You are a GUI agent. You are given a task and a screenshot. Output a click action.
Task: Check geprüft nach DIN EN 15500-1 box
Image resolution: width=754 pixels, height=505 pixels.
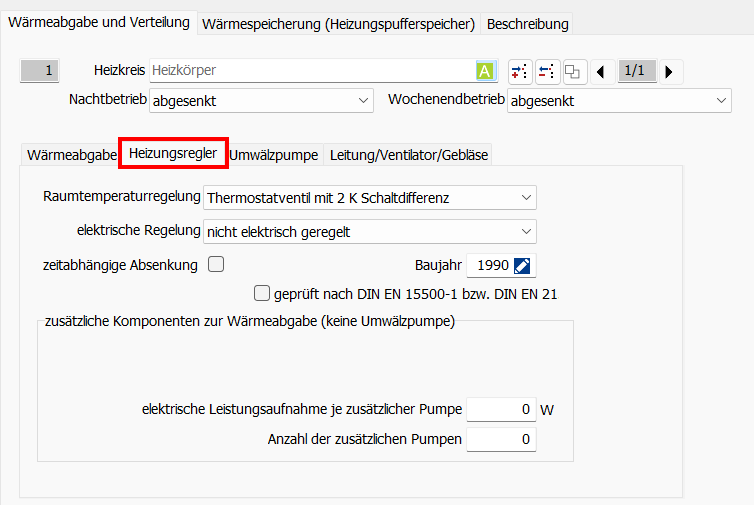[262, 294]
